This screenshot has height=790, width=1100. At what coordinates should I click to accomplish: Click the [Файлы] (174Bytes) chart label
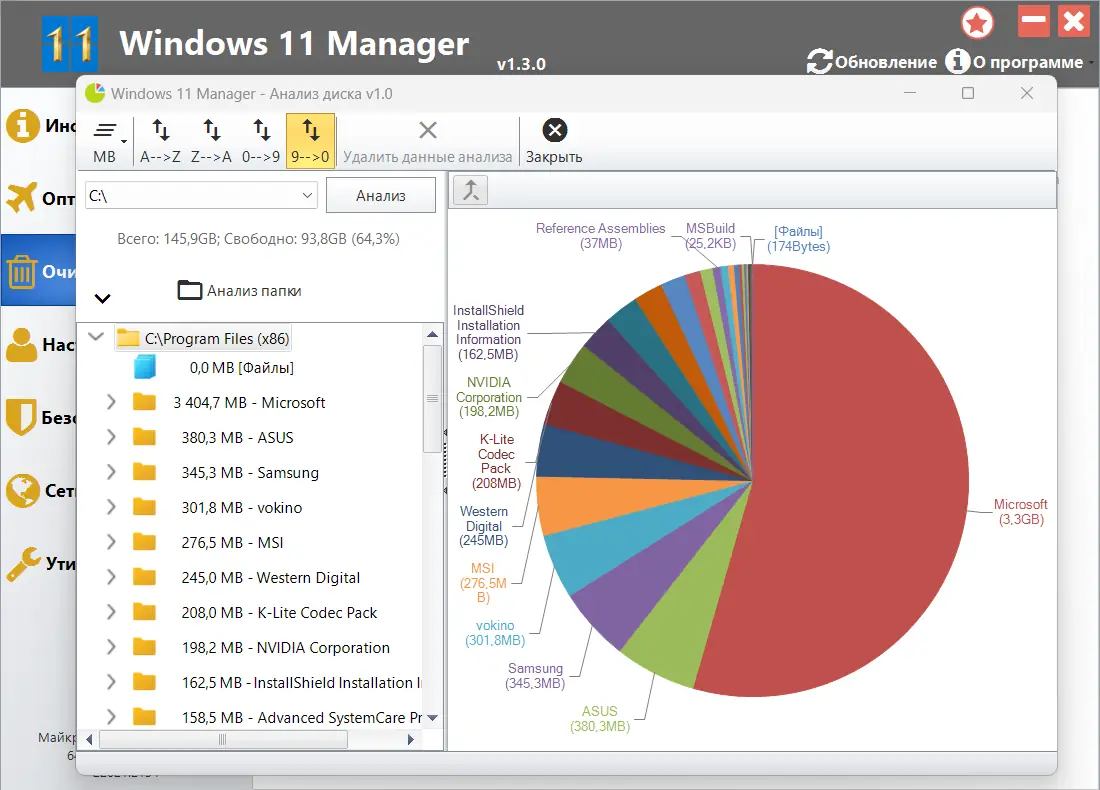click(x=798, y=239)
